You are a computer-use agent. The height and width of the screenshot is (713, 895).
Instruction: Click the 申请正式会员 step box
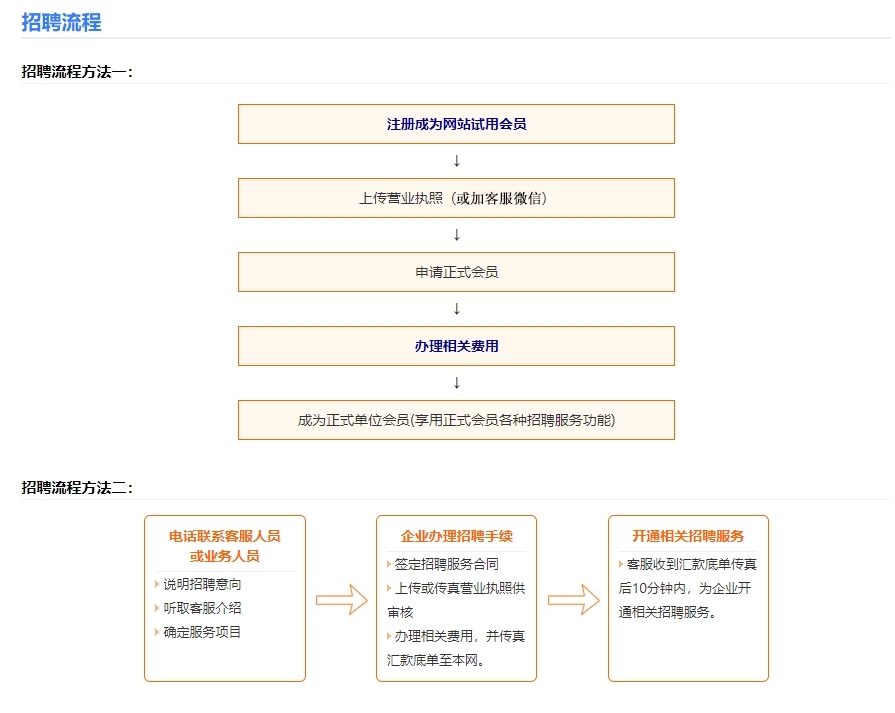456,272
